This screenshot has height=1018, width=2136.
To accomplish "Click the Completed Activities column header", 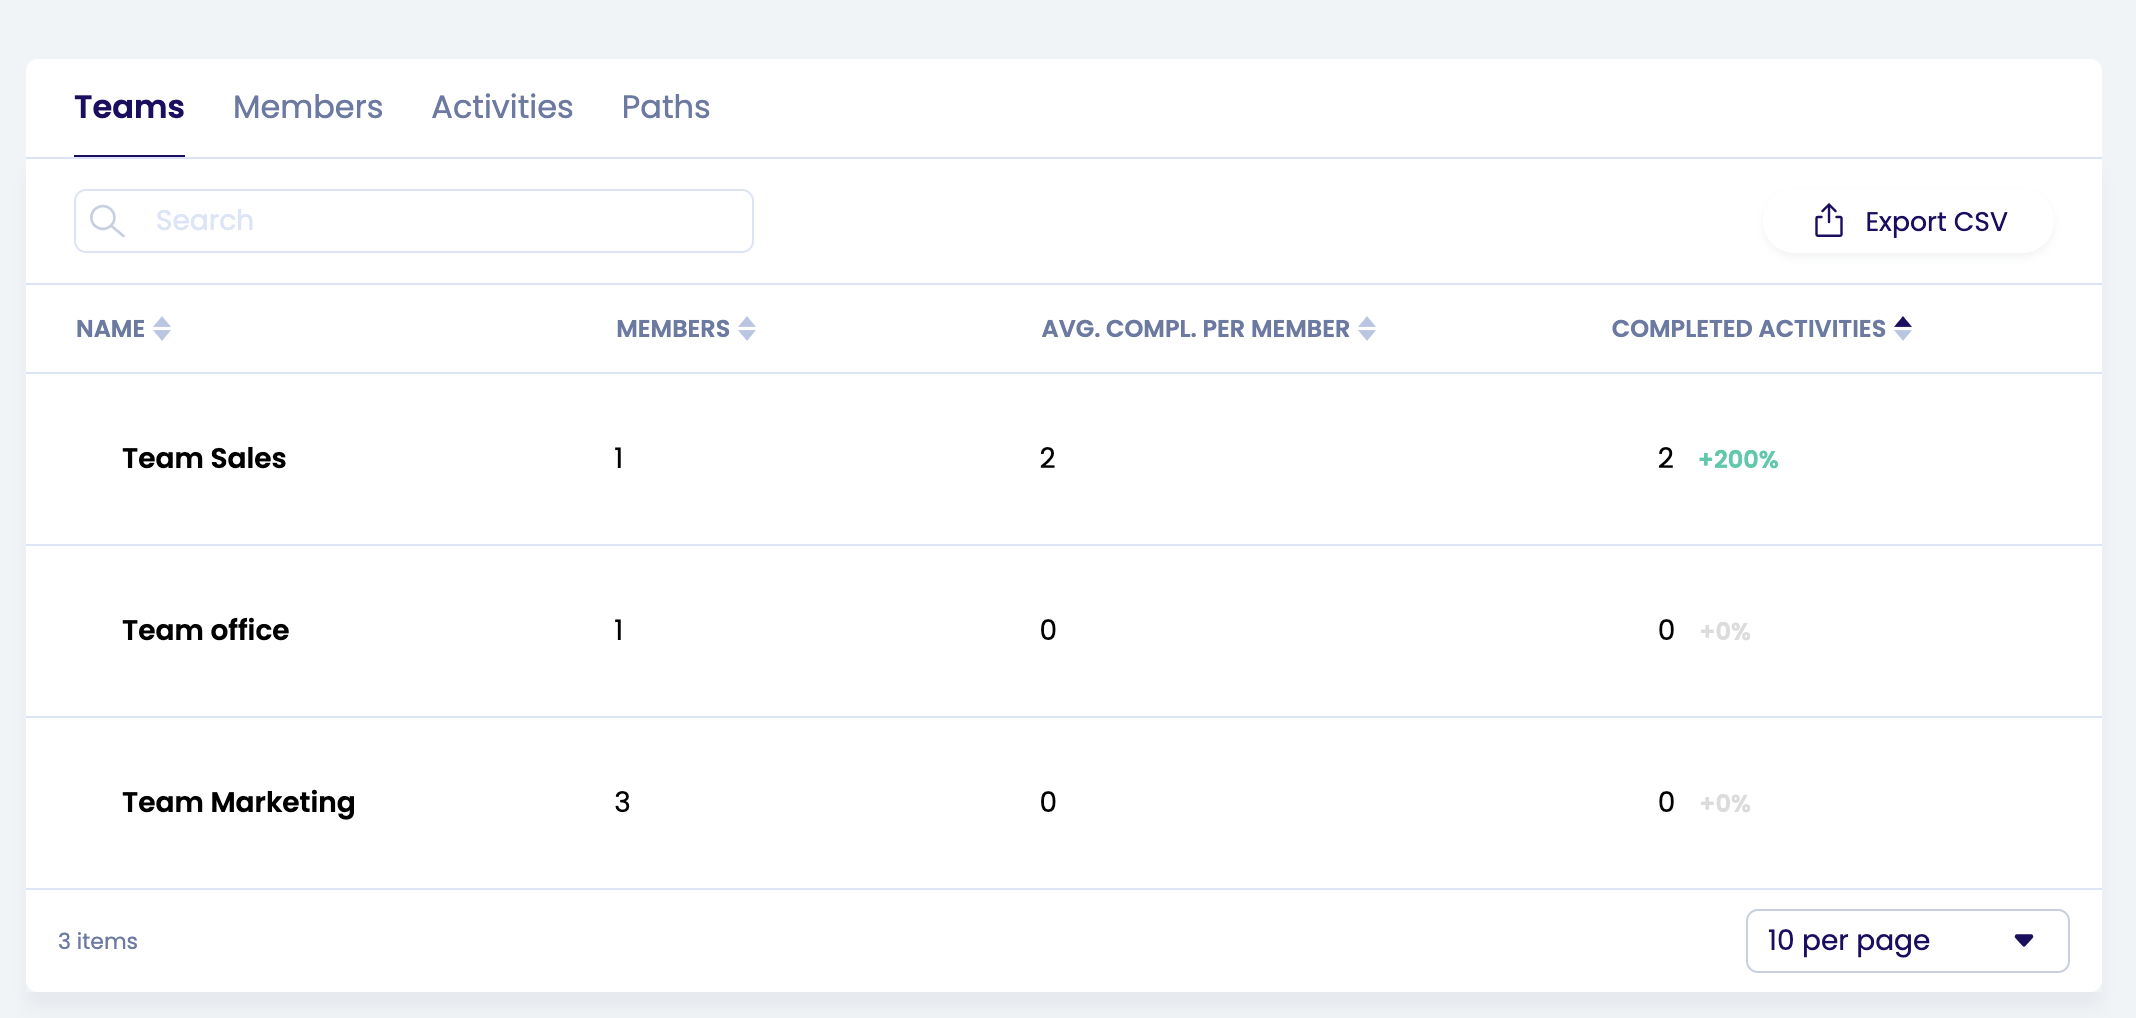I will pos(1747,329).
